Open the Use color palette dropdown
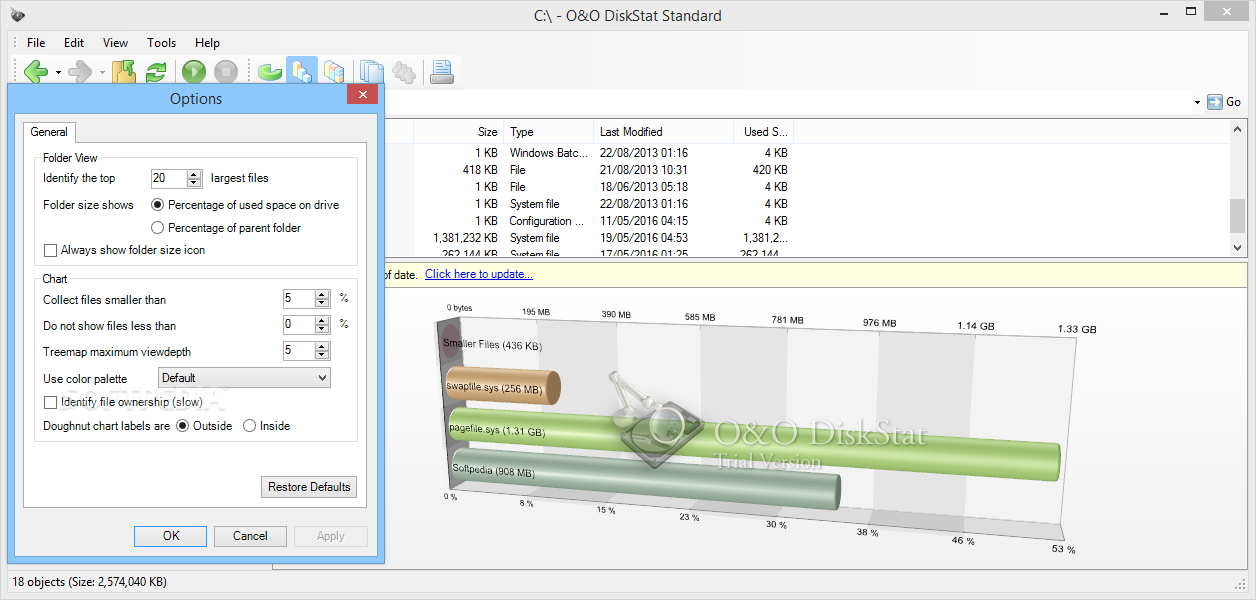 pyautogui.click(x=245, y=378)
